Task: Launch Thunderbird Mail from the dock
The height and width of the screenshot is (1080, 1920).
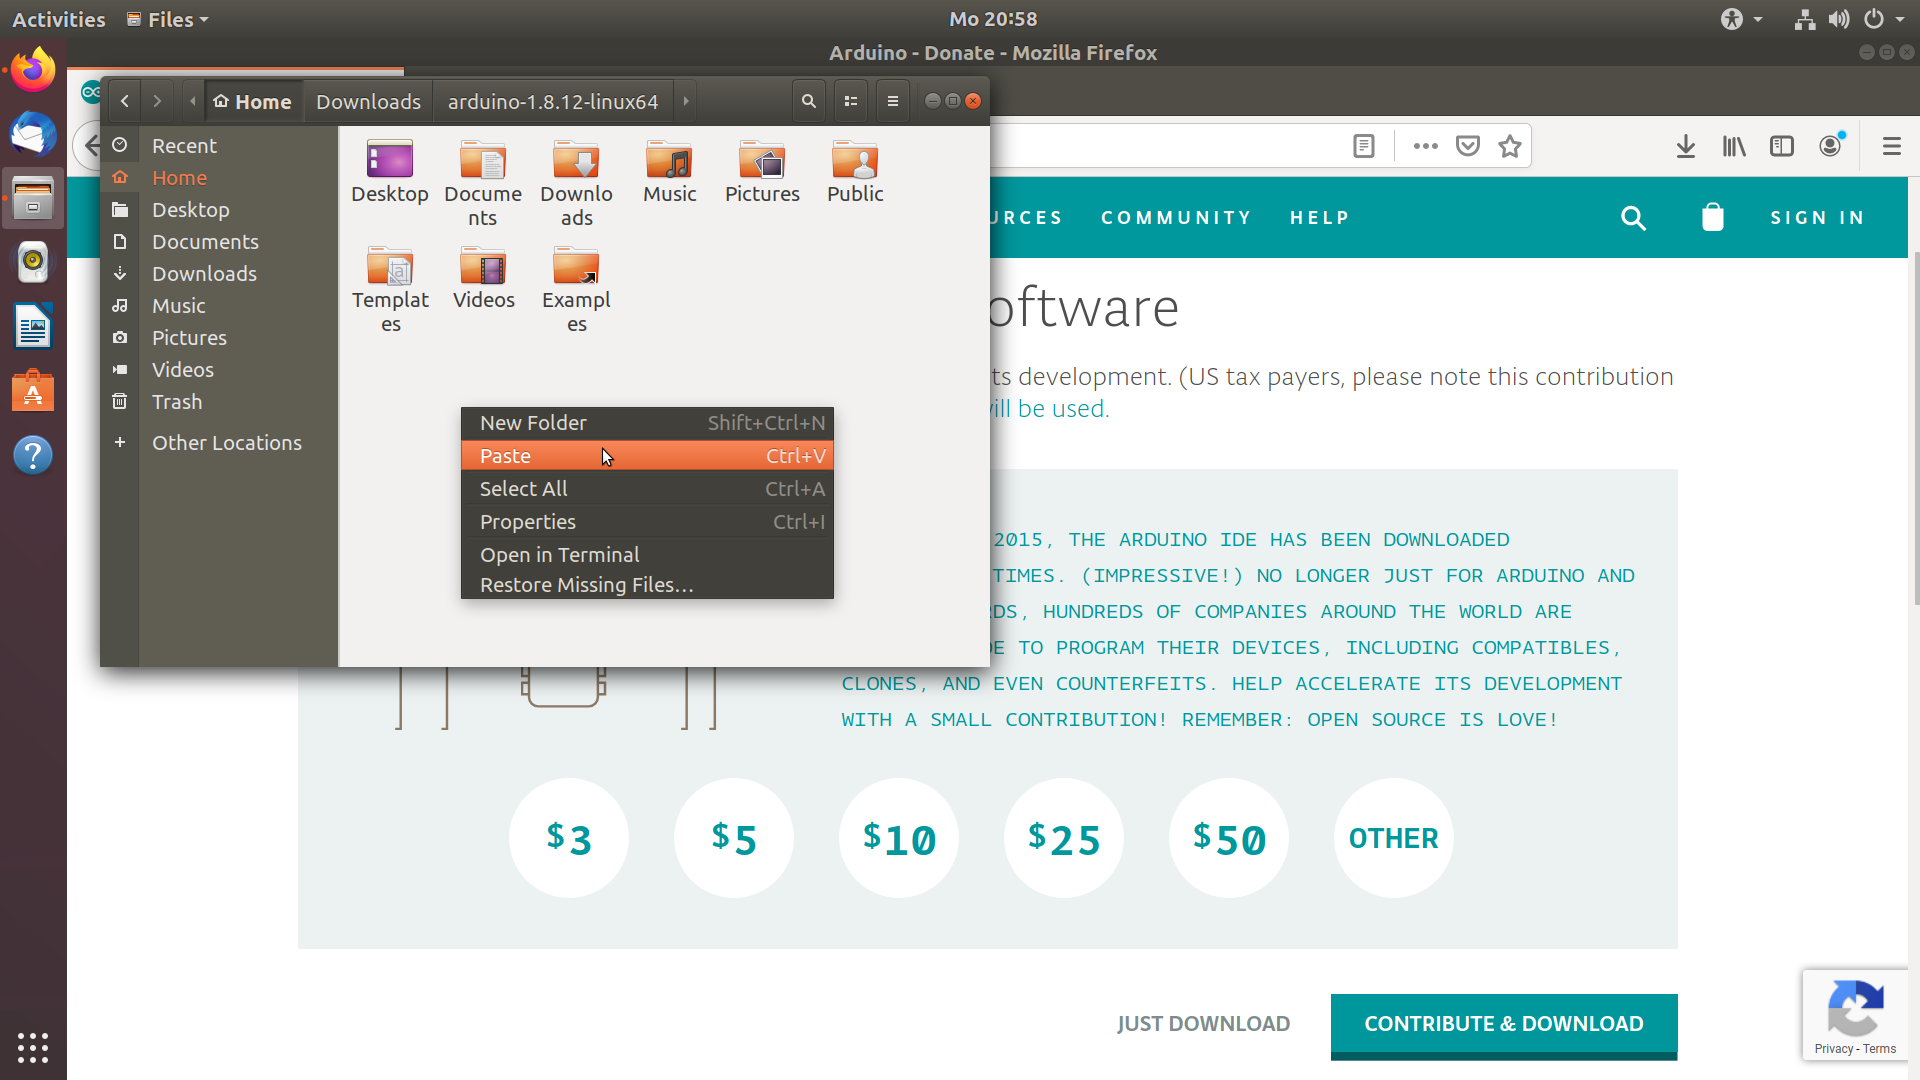Action: [x=33, y=134]
